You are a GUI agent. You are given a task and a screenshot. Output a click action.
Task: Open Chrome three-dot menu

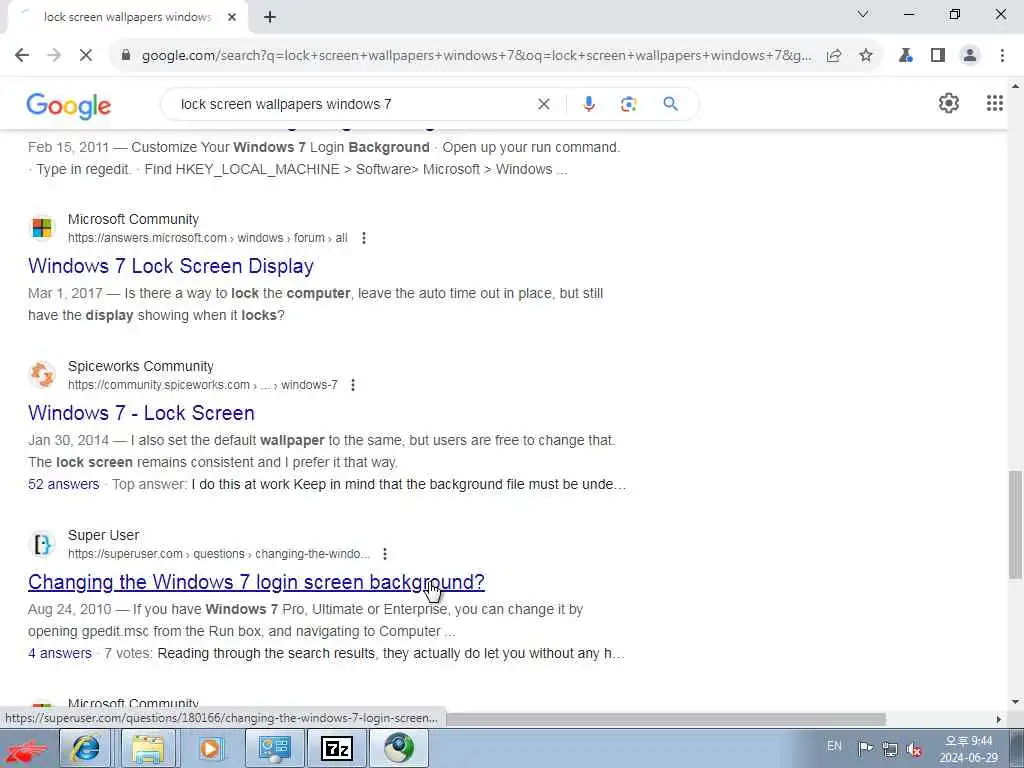click(1002, 56)
